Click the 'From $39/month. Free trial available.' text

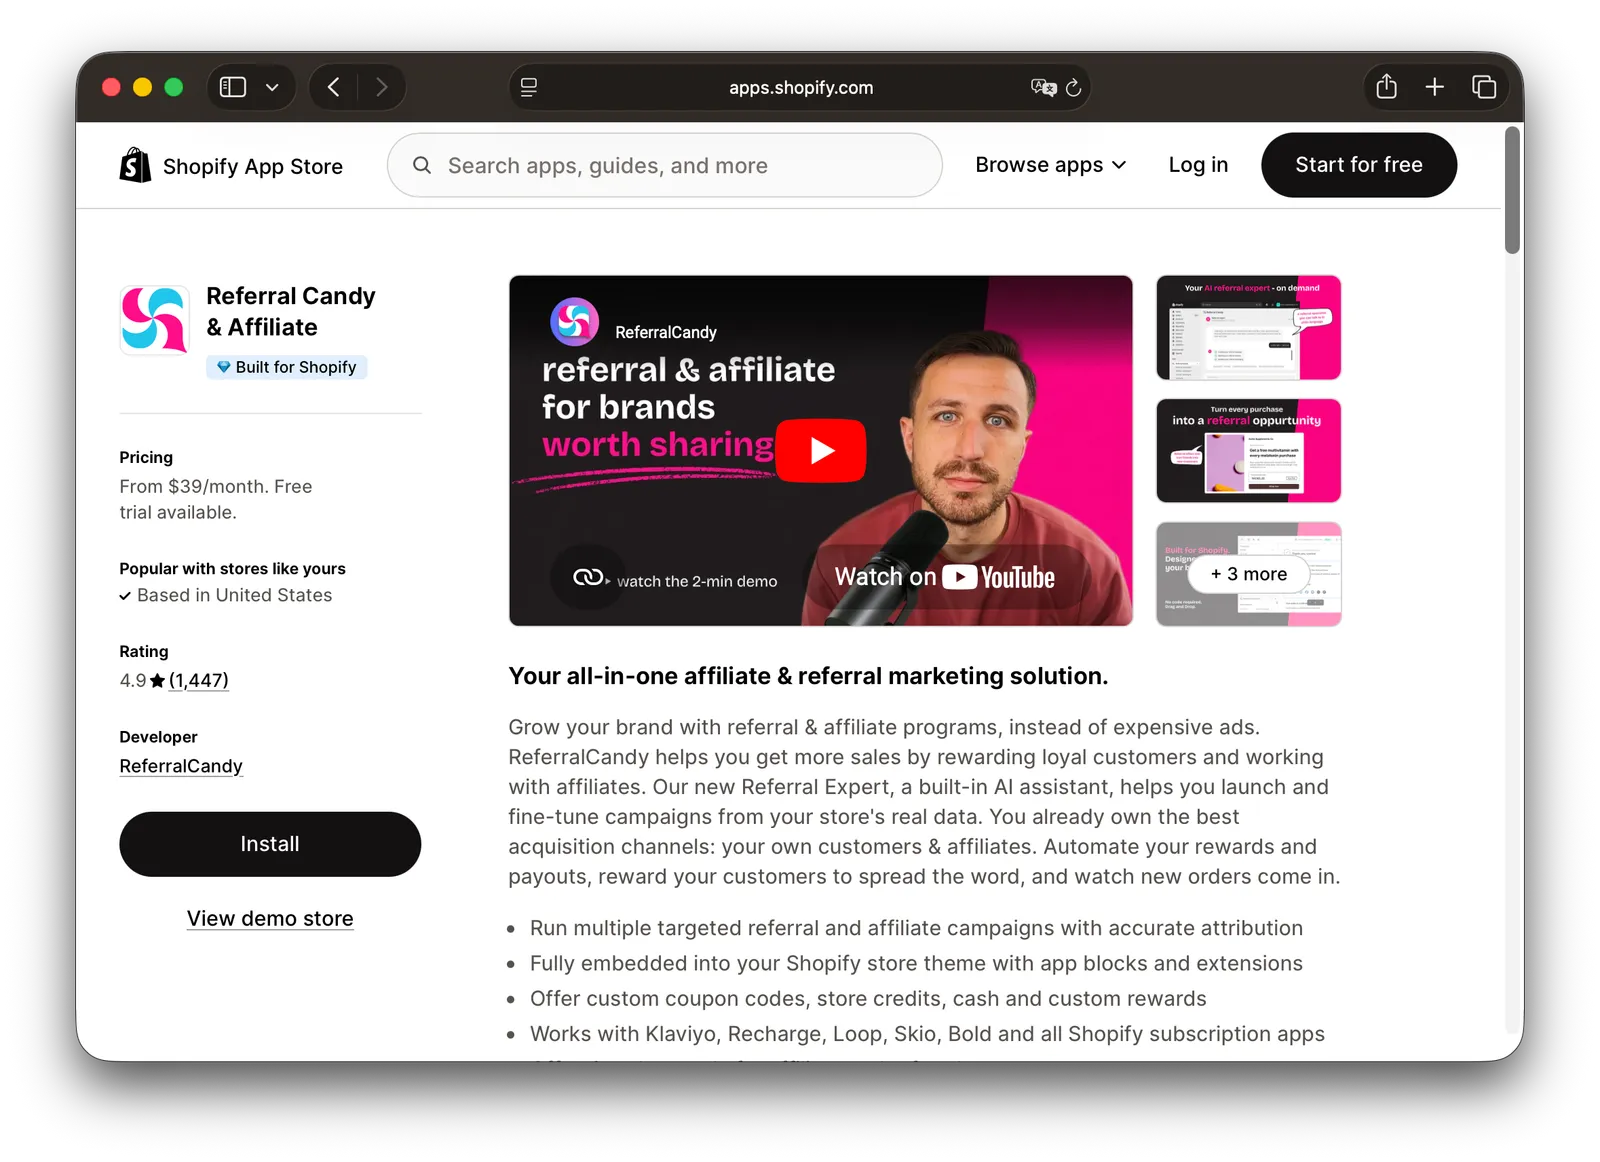pyautogui.click(x=216, y=499)
